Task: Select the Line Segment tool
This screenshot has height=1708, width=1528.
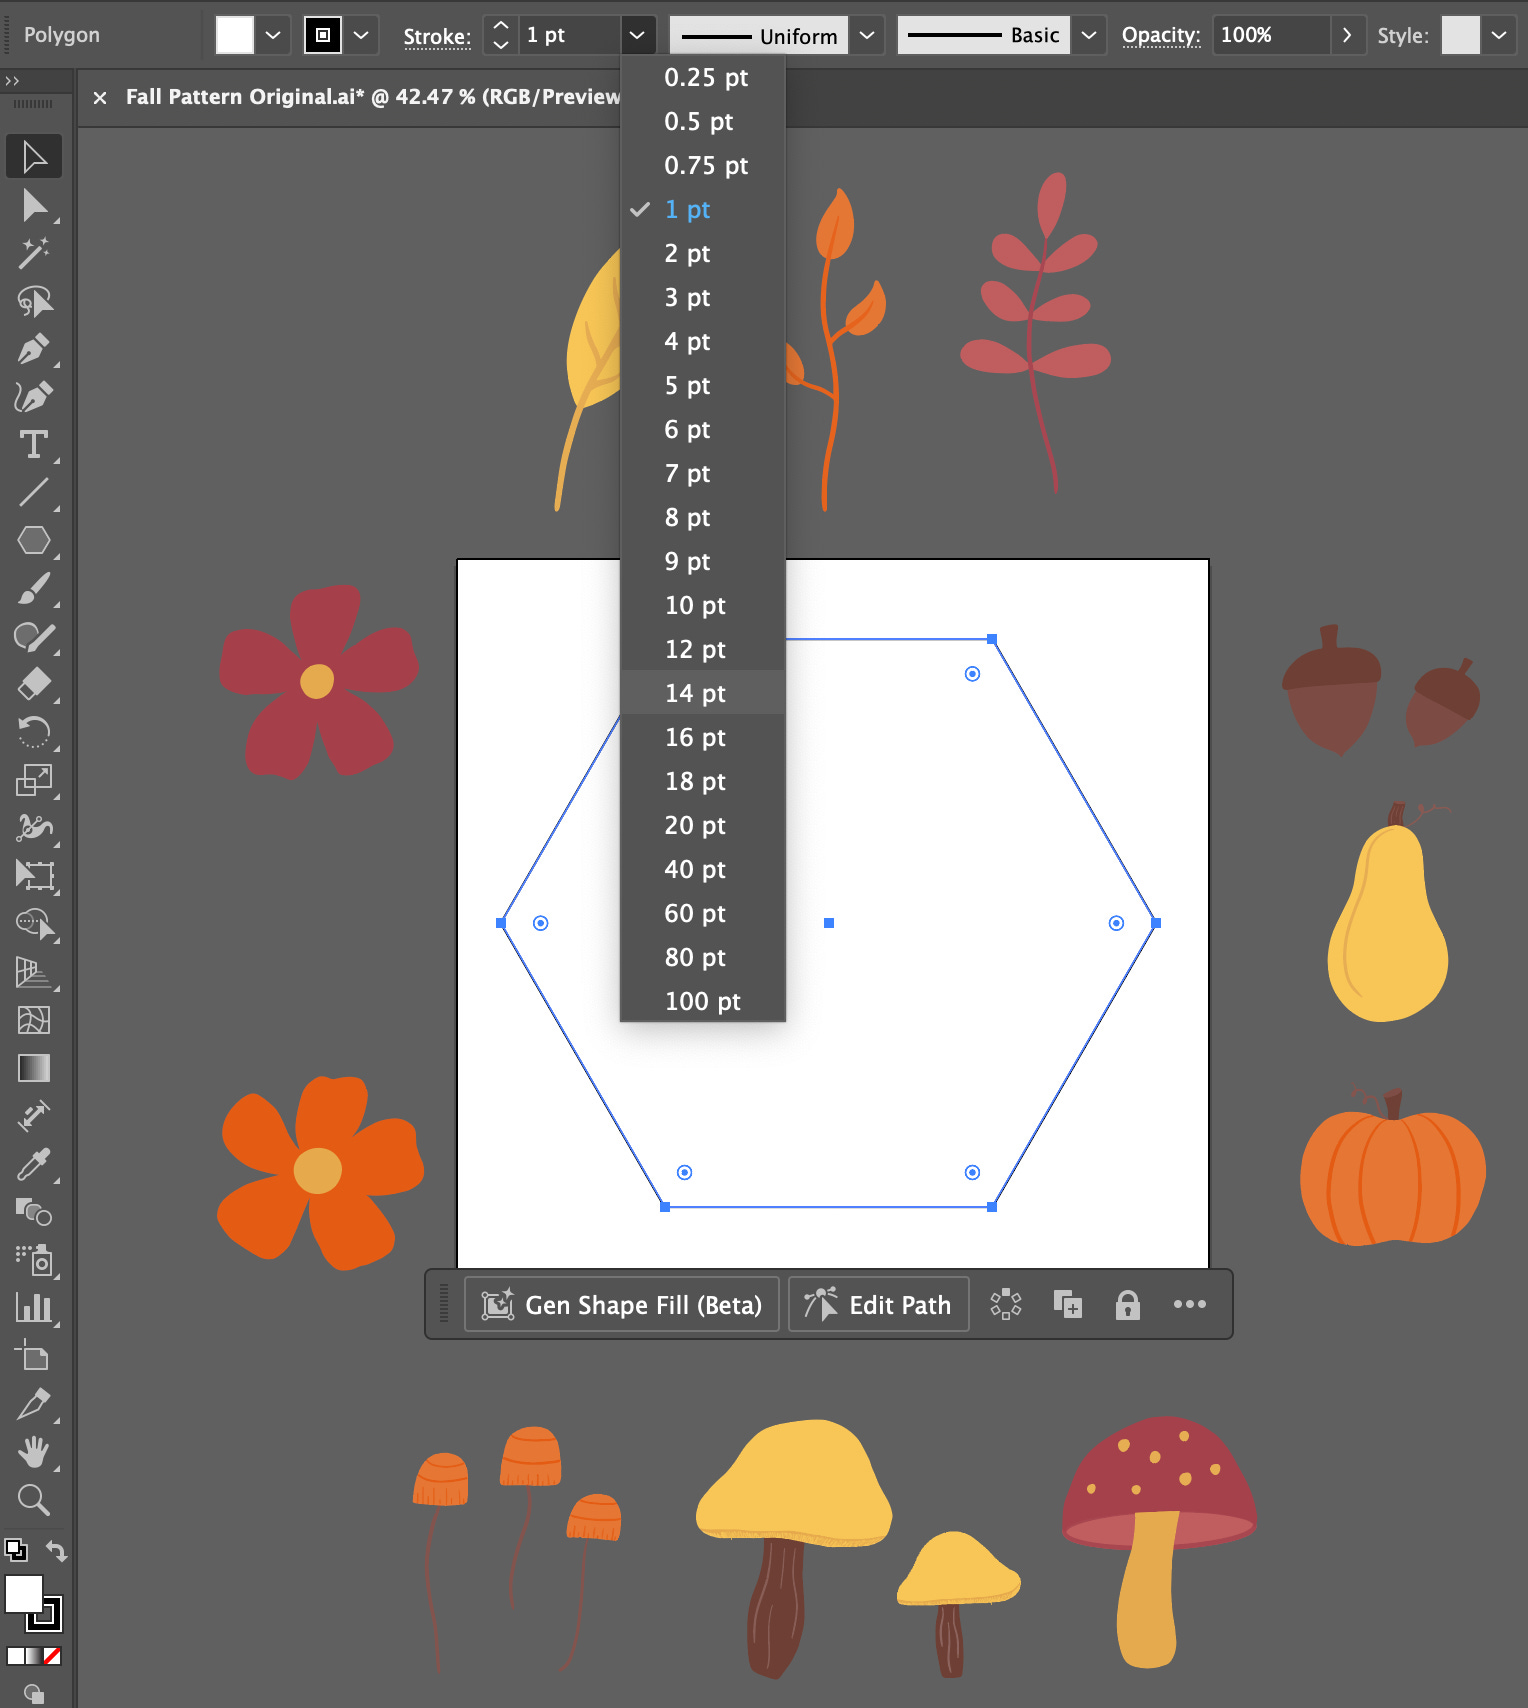Action: 34,493
